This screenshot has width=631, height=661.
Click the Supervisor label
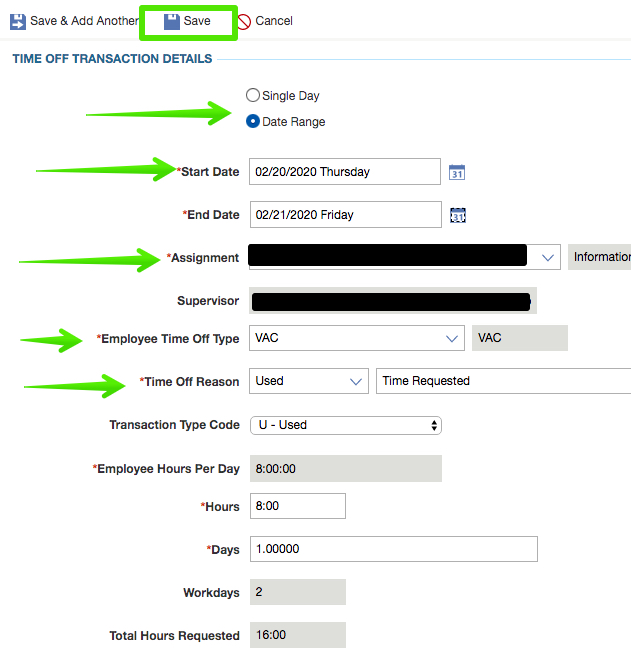pos(208,301)
